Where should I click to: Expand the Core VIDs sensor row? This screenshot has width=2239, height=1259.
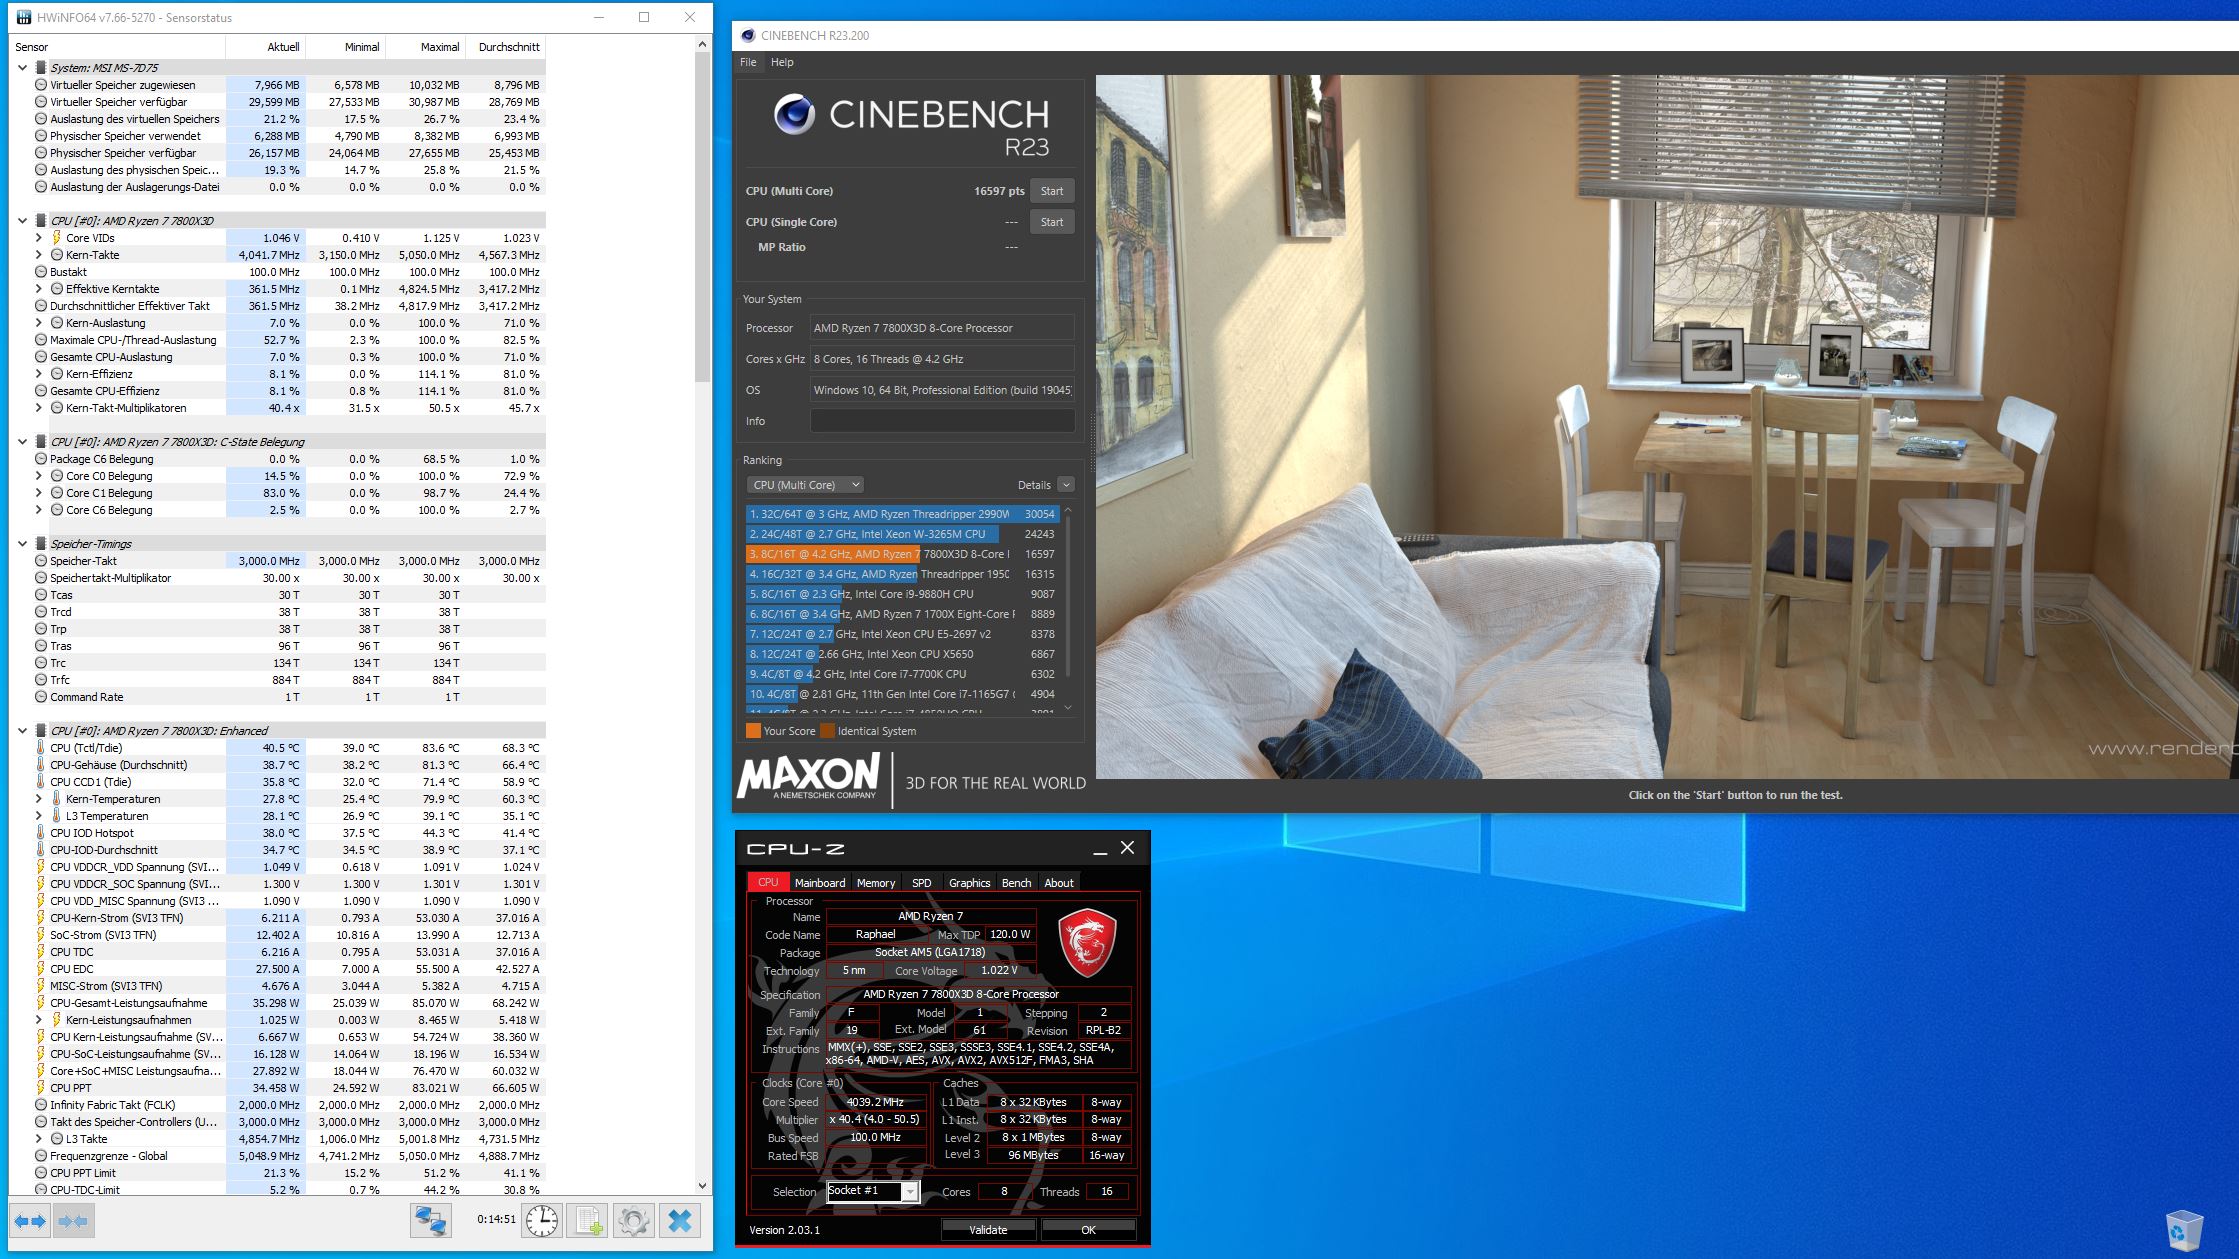click(39, 238)
